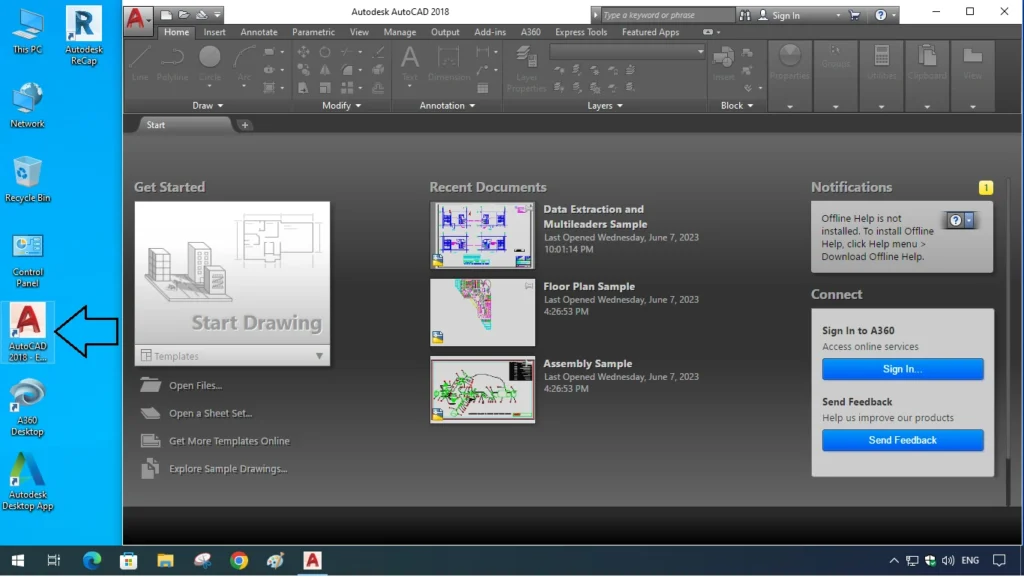Select the Circle tool

point(210,64)
